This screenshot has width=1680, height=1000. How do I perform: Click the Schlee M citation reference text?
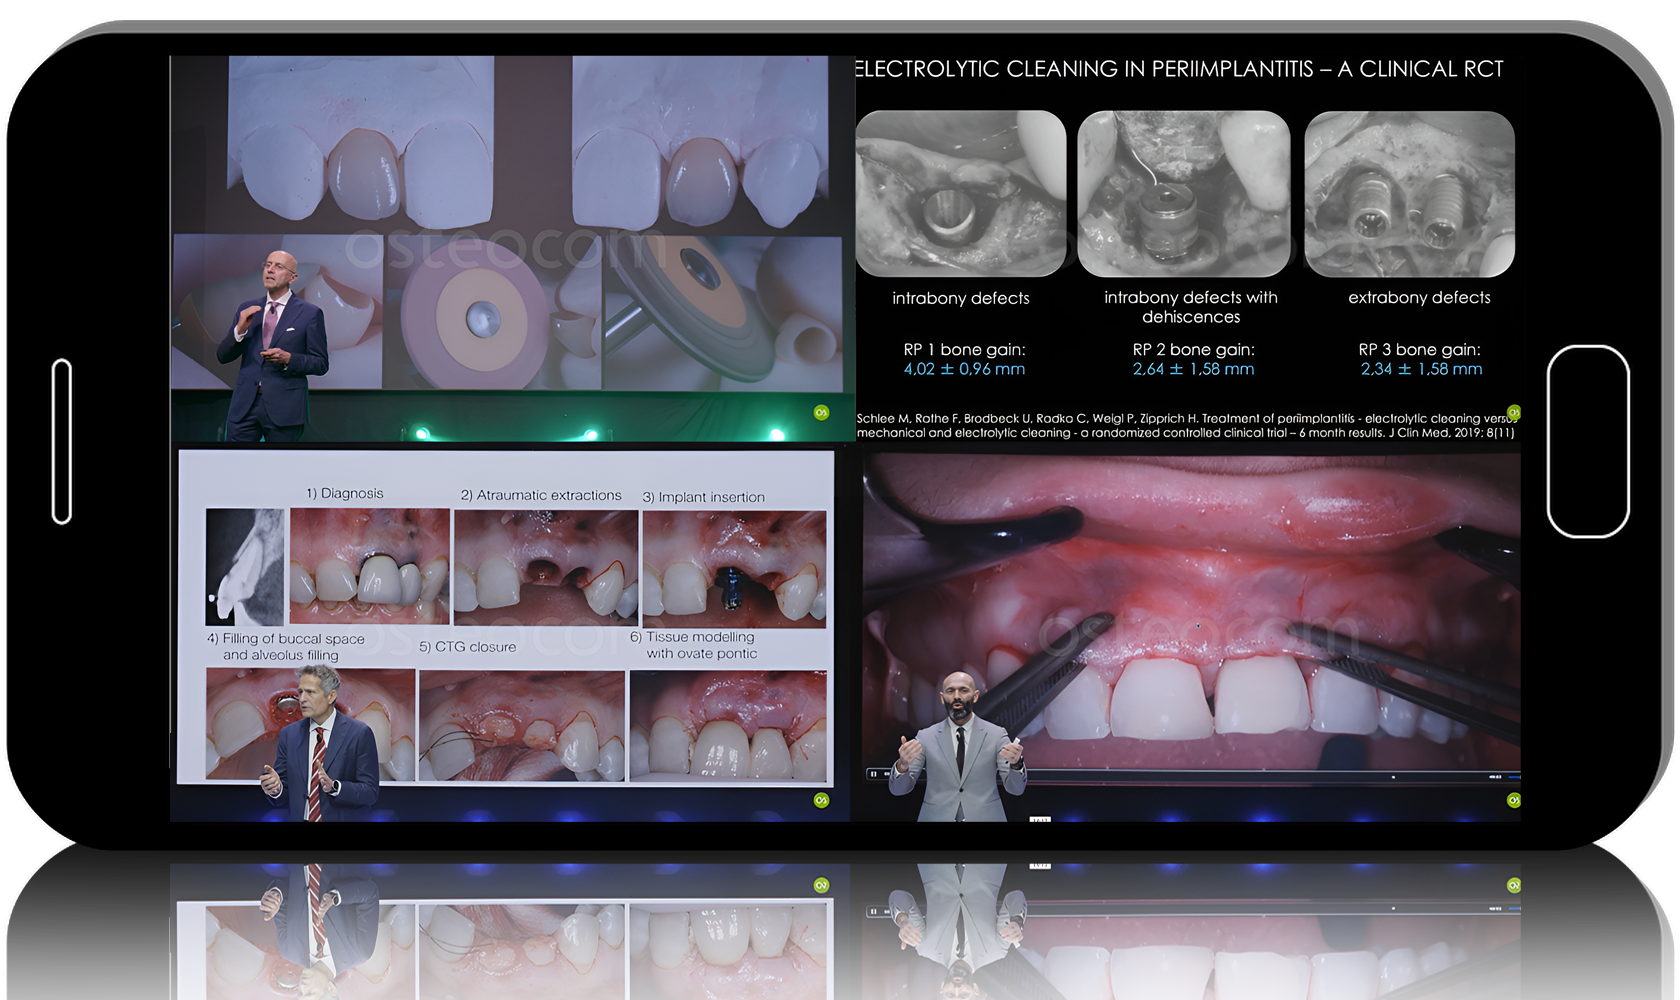1185,426
